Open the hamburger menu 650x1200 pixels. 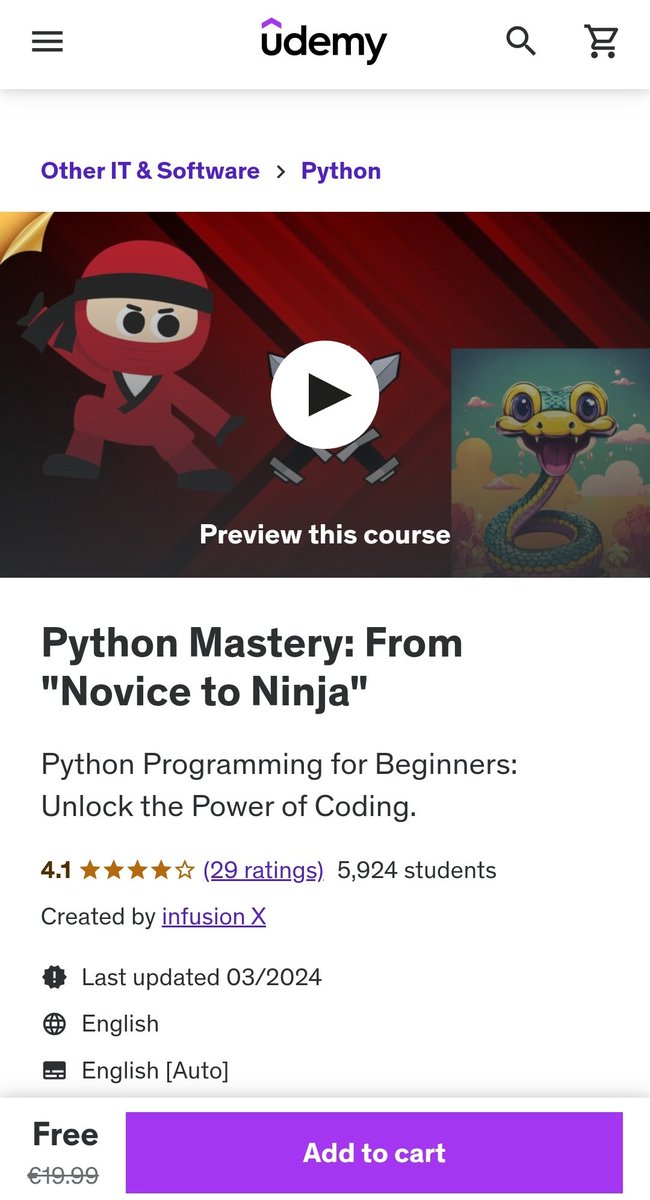click(x=47, y=42)
